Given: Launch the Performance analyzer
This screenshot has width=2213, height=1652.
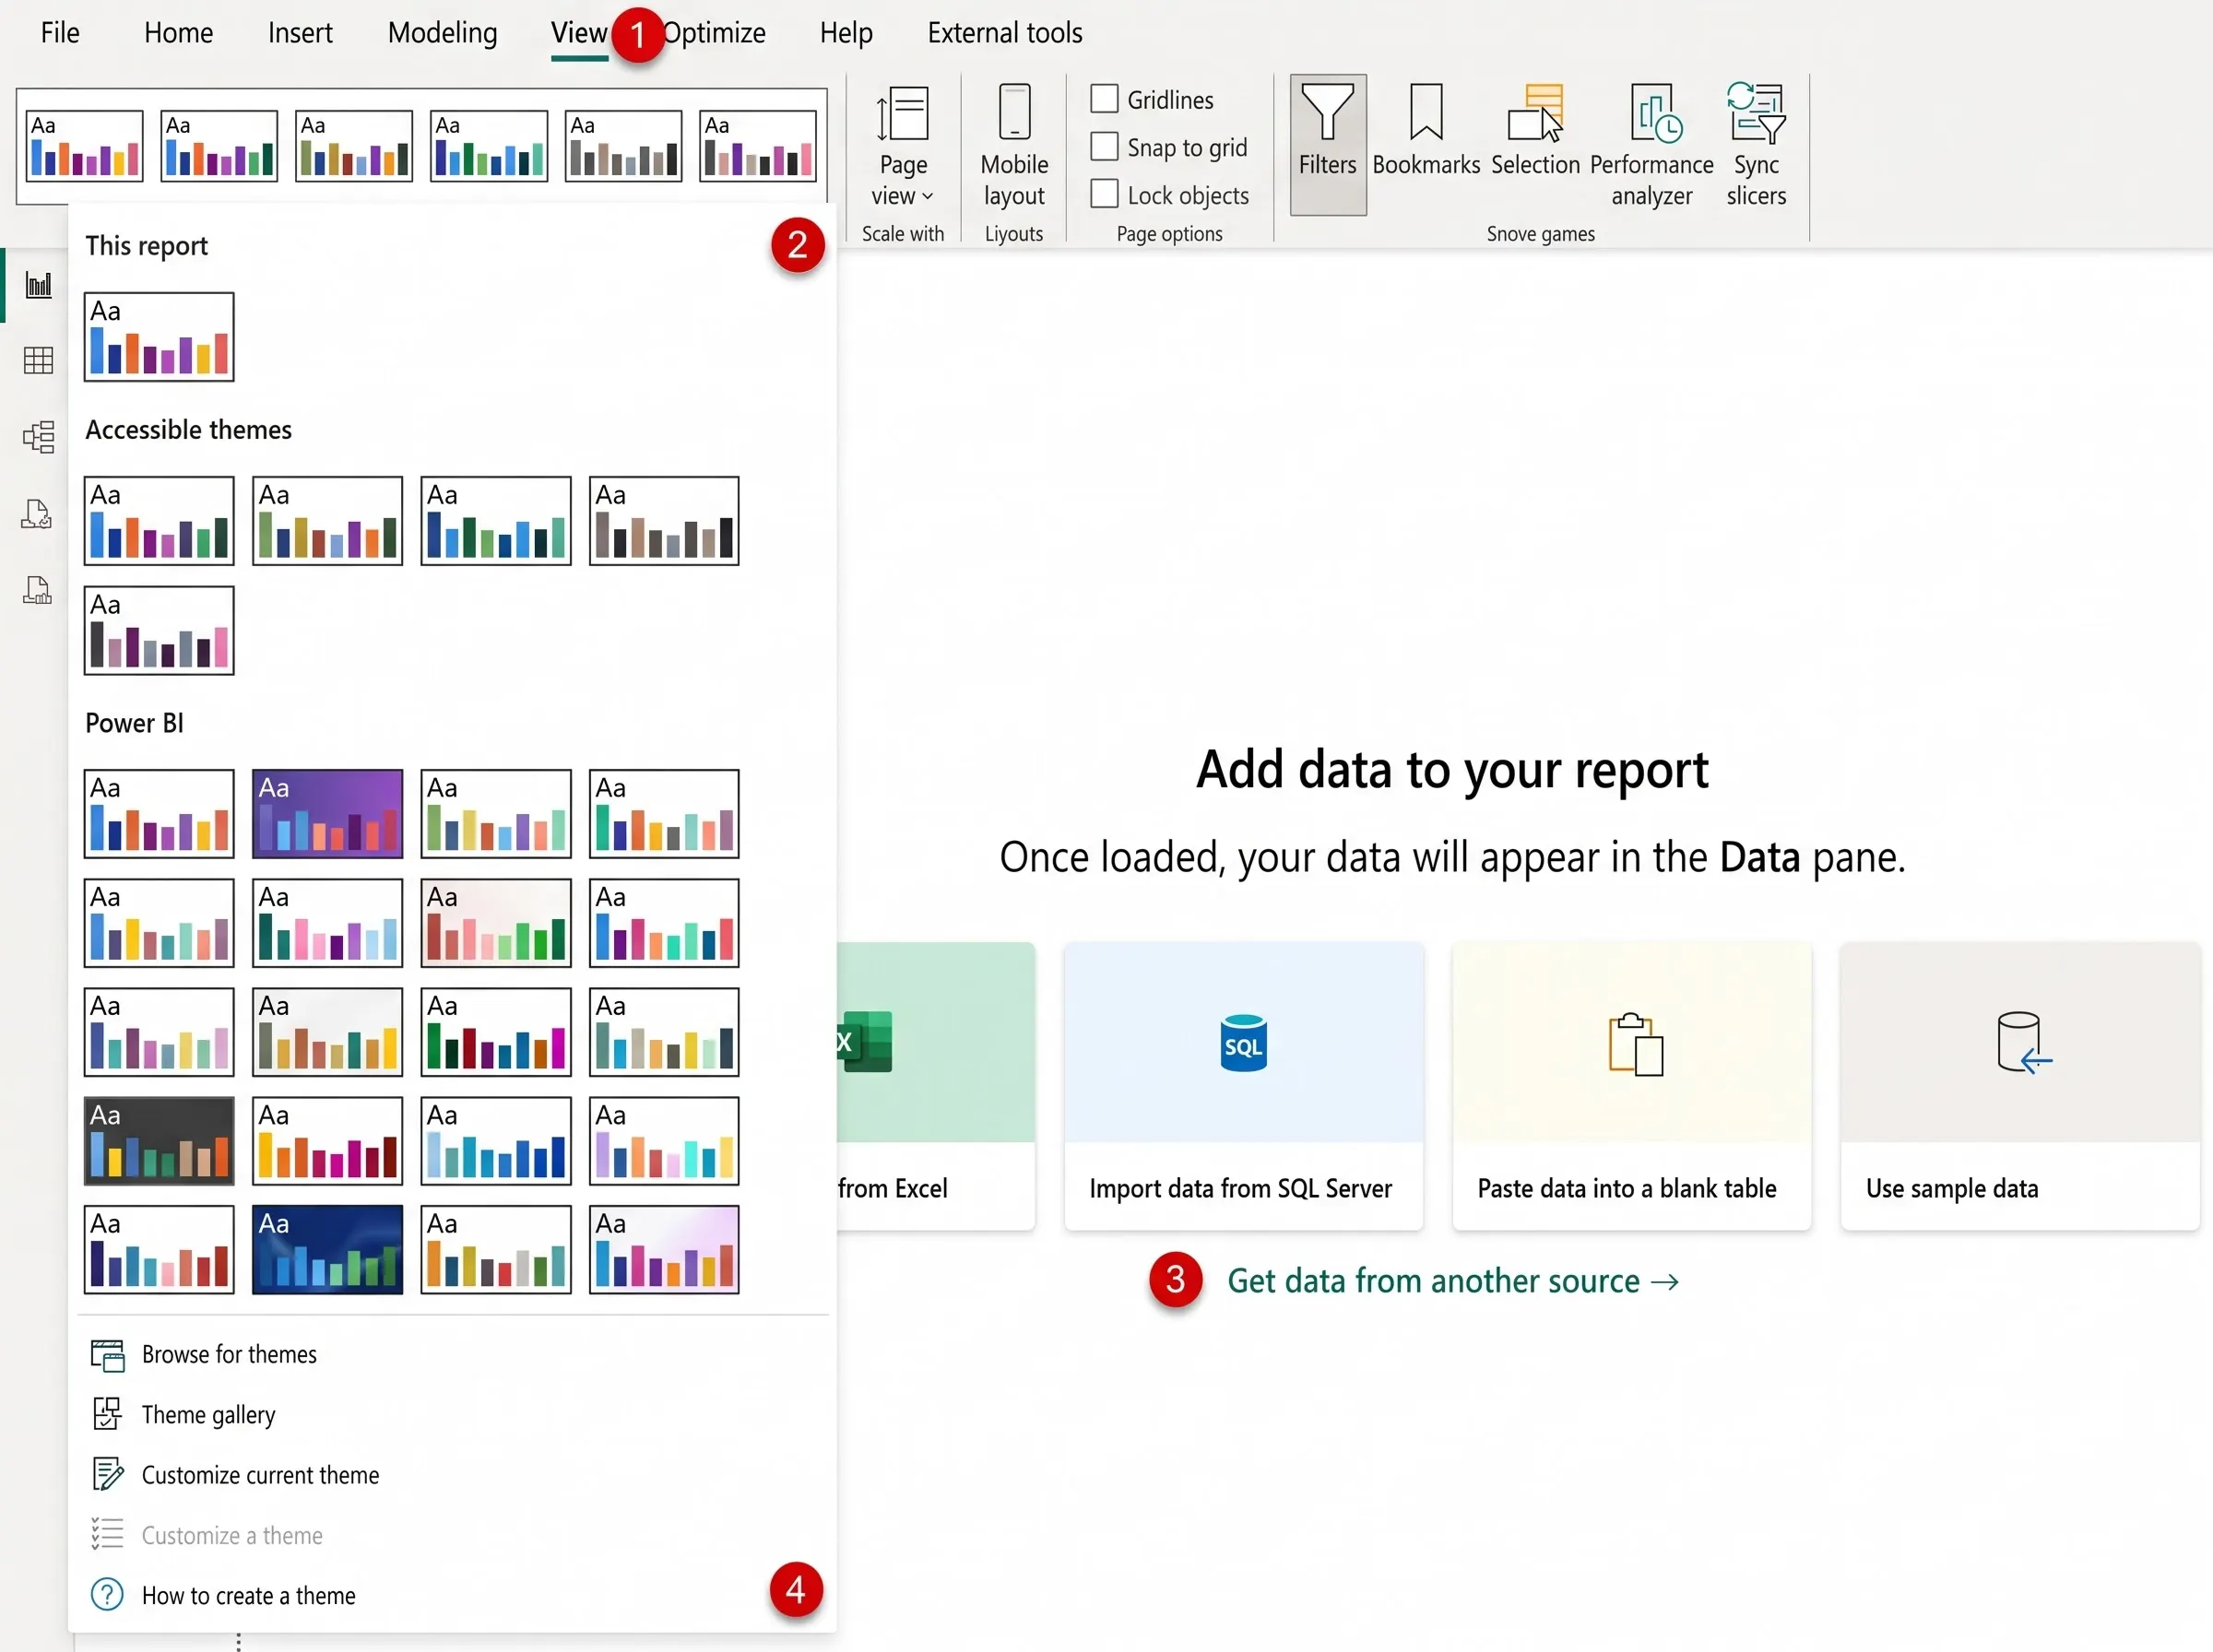Looking at the screenshot, I should coord(1651,146).
